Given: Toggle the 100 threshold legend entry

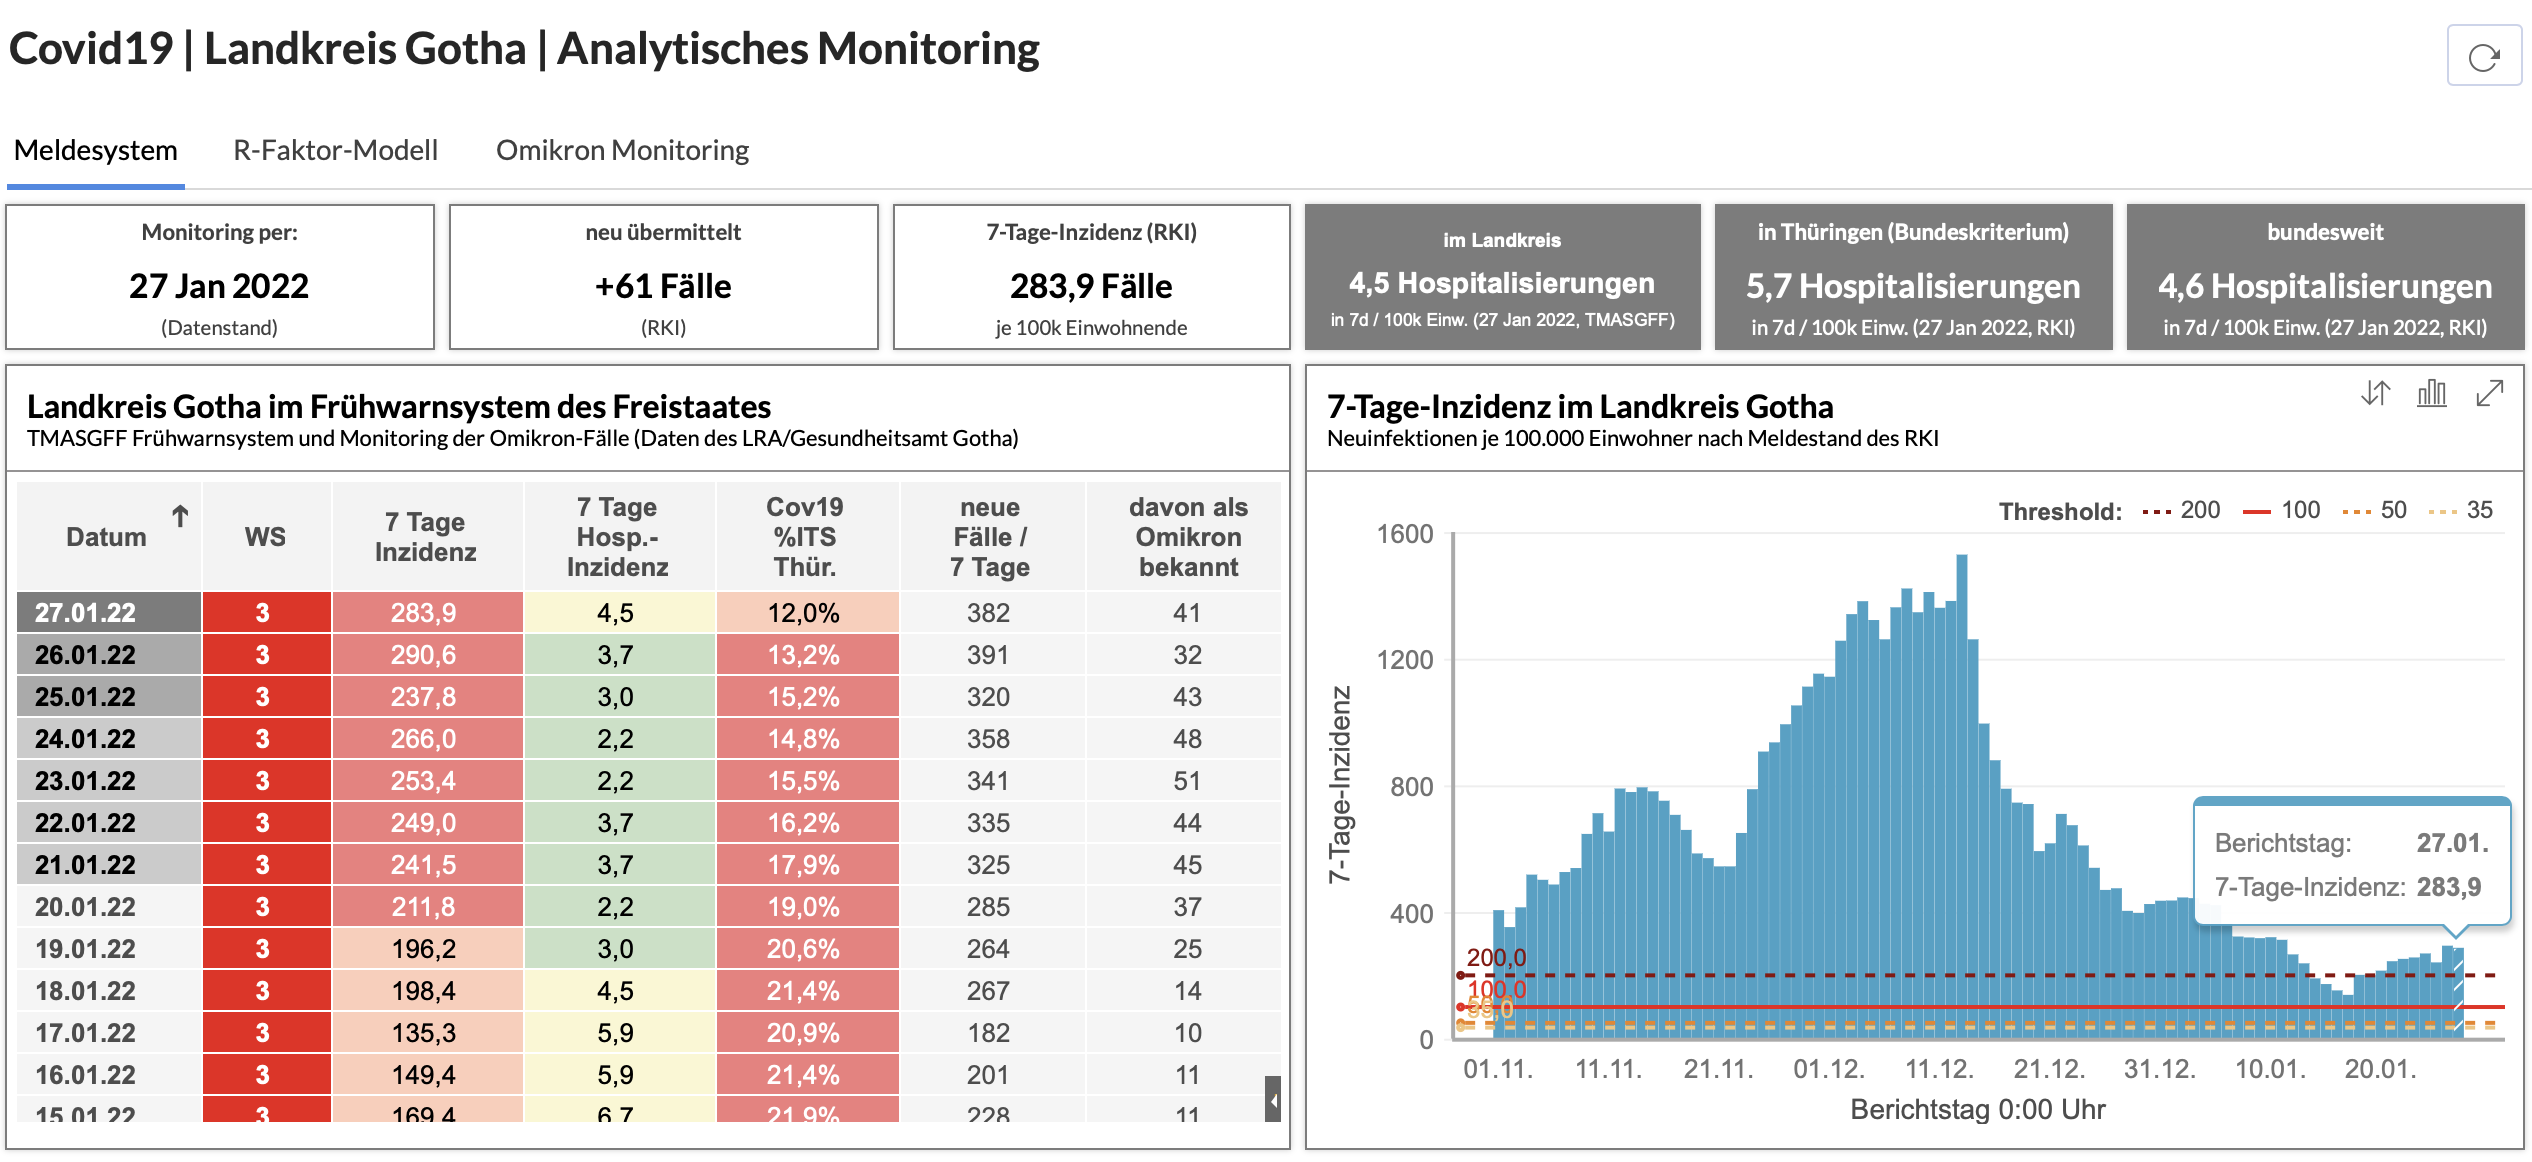Looking at the screenshot, I should point(2281,510).
